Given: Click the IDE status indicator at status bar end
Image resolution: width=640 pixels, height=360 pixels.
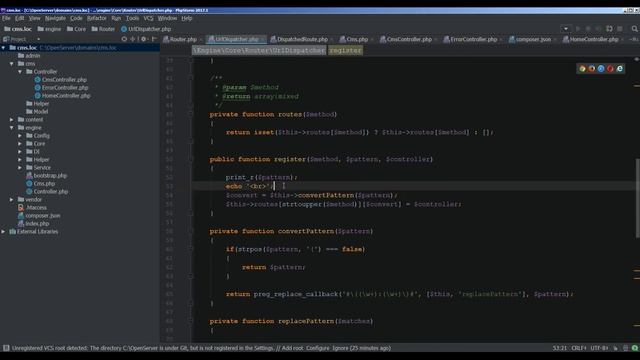Looking at the screenshot, I should click(x=635, y=348).
